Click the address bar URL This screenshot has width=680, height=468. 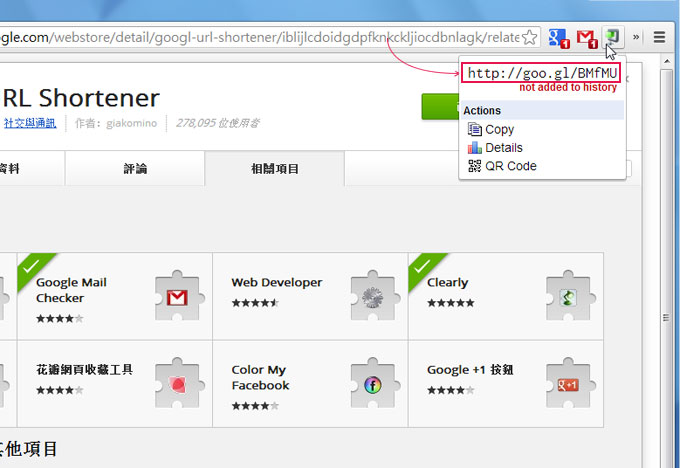(x=259, y=37)
